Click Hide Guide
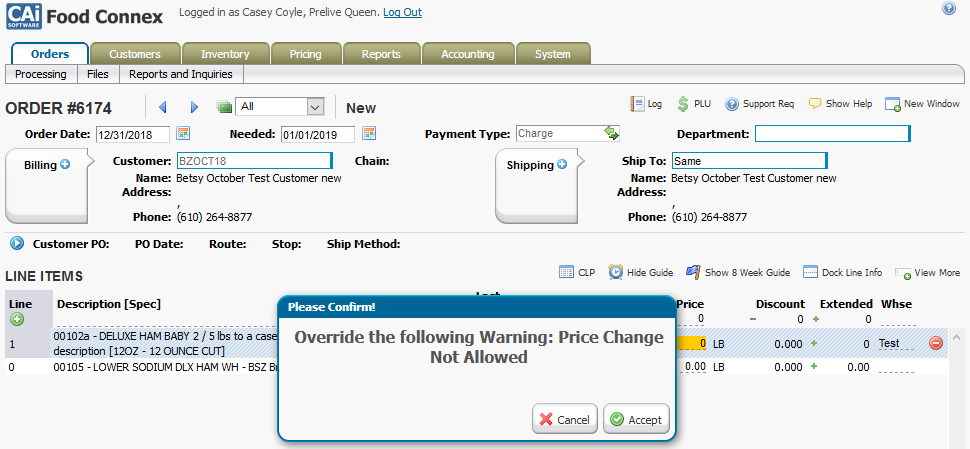This screenshot has width=970, height=449. (640, 272)
